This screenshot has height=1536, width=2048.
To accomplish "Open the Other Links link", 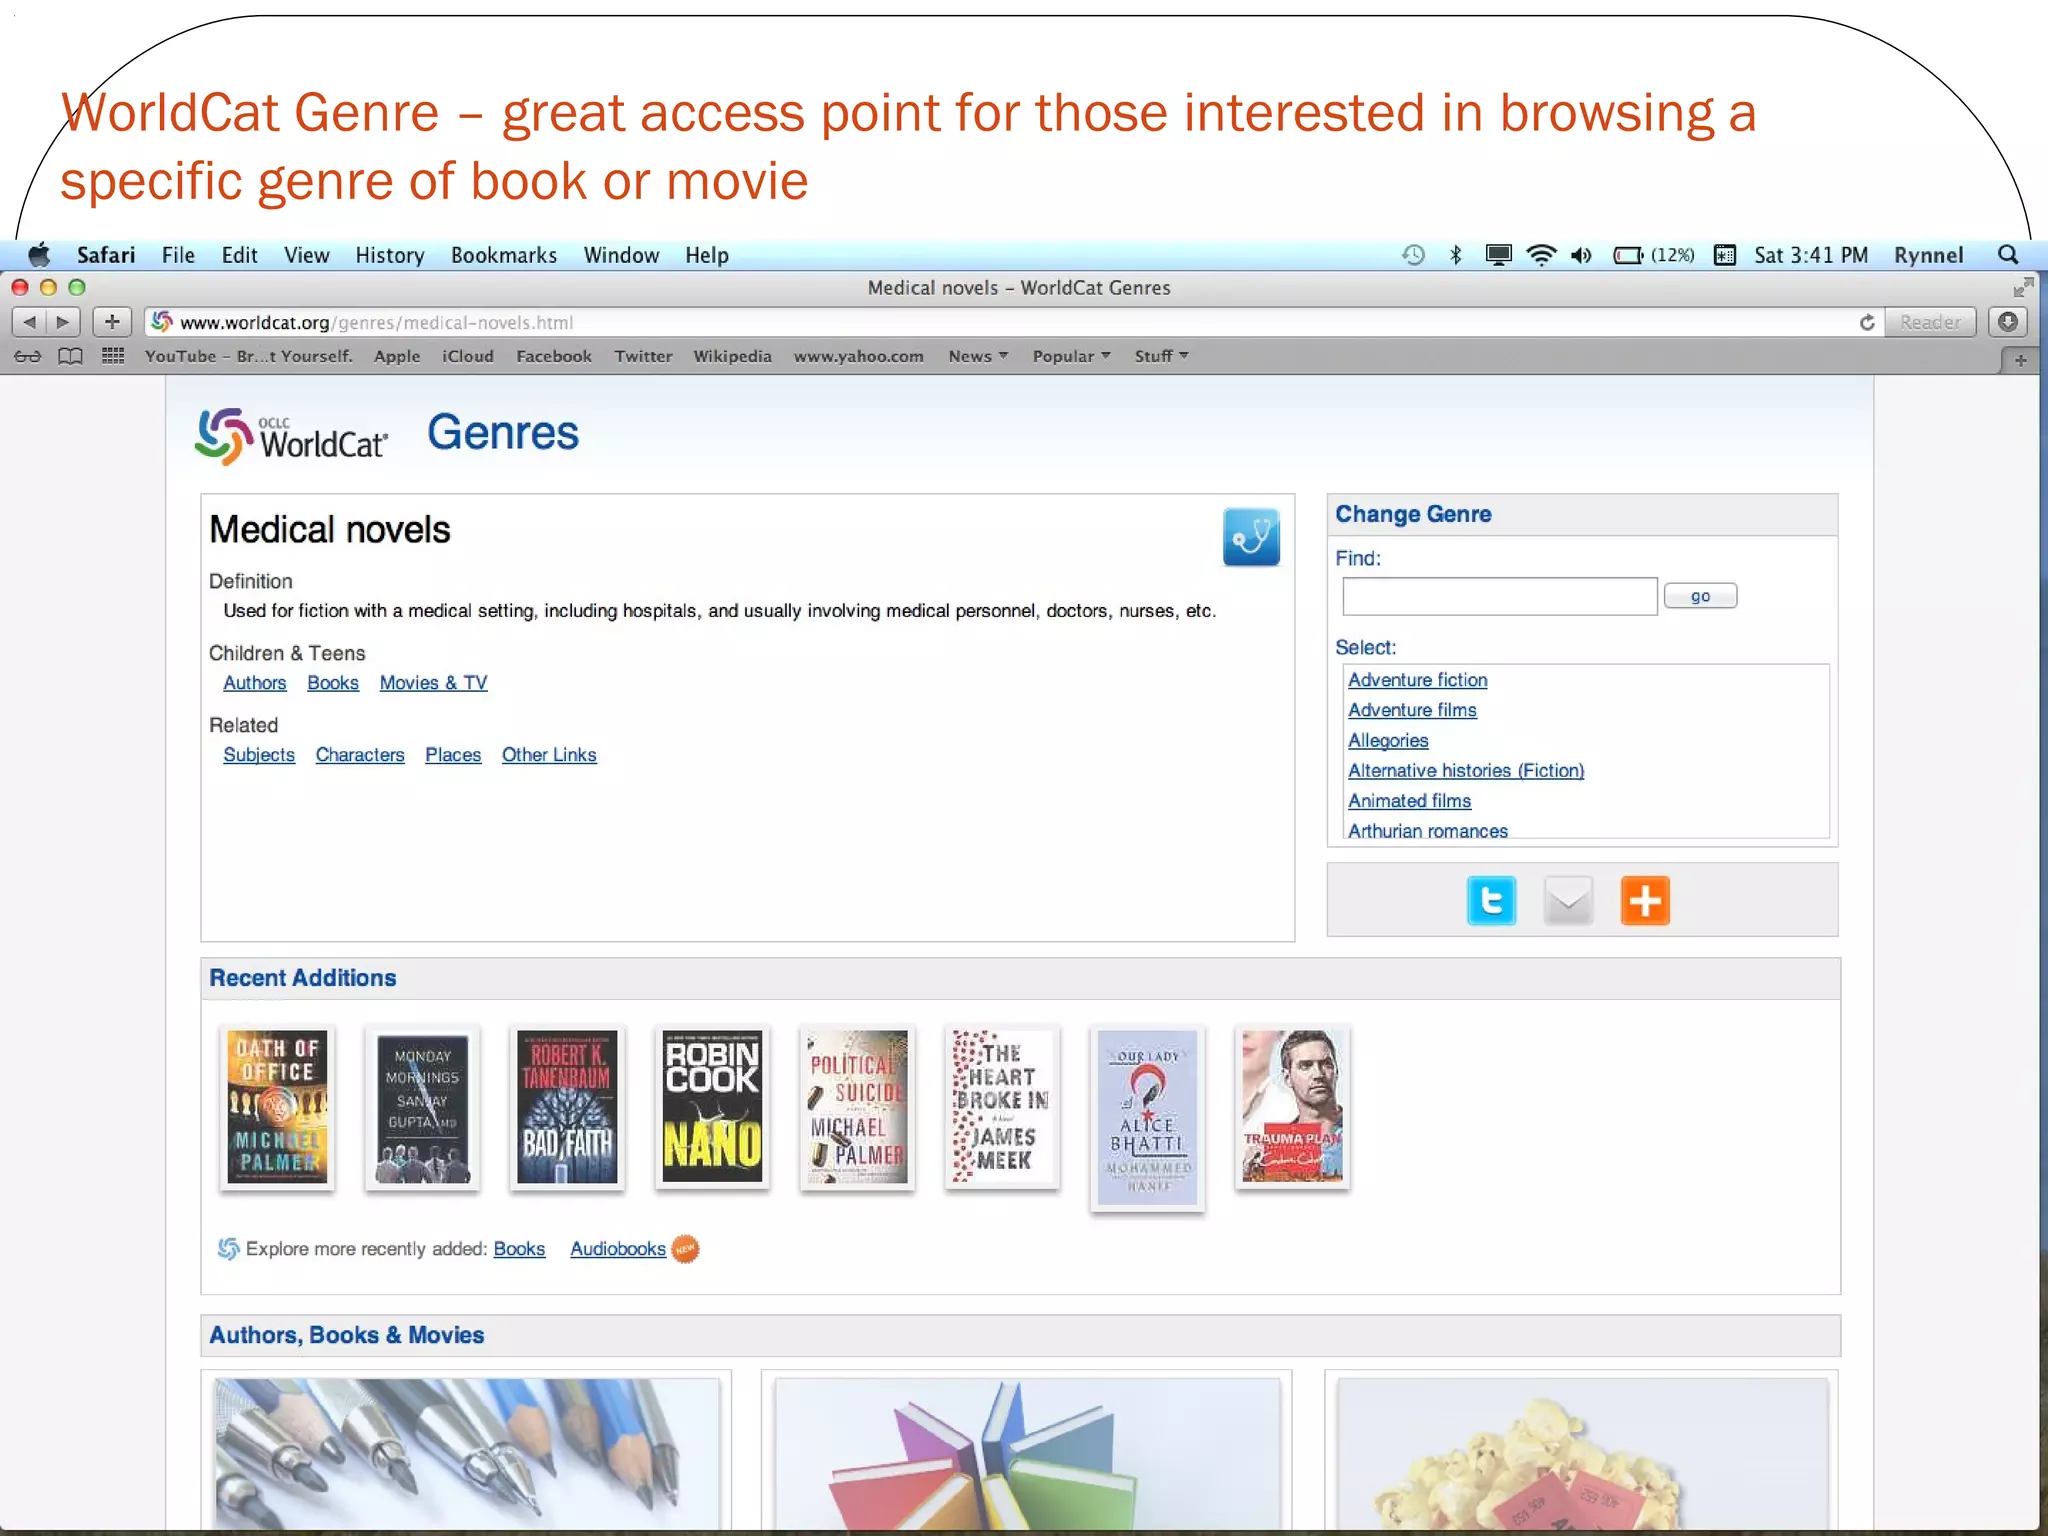I will (549, 755).
